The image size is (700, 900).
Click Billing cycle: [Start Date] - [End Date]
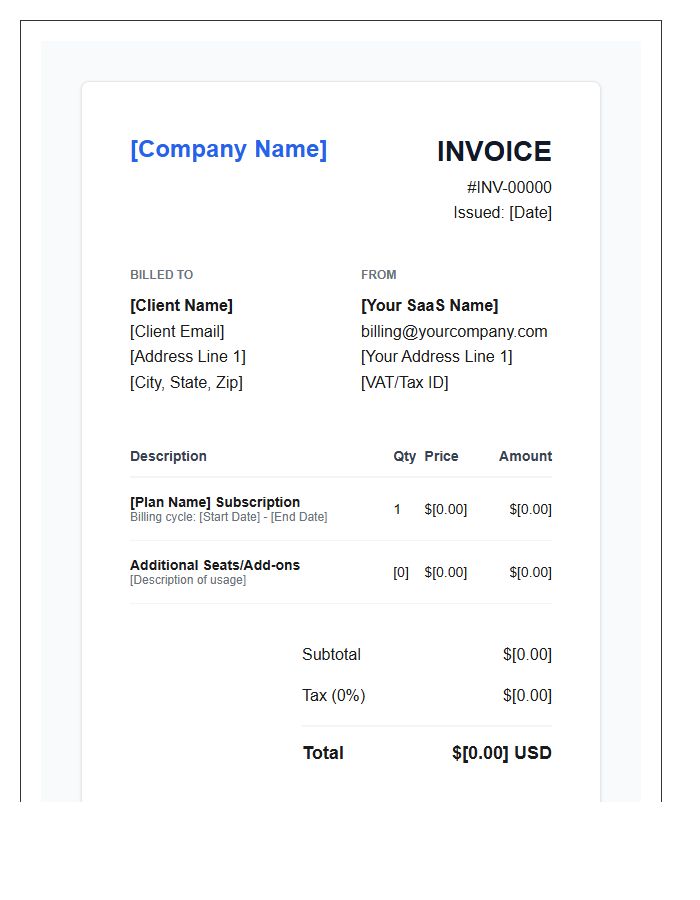click(x=228, y=517)
